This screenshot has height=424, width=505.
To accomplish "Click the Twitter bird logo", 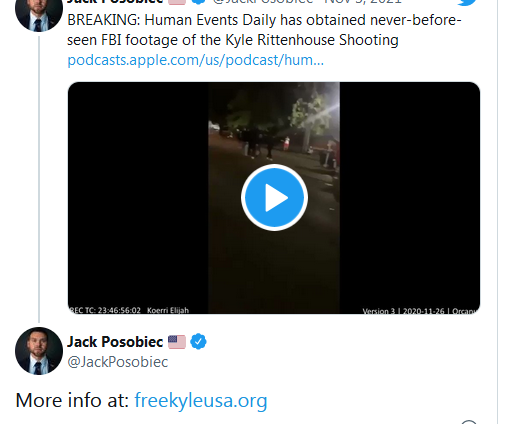I will click(x=467, y=2).
